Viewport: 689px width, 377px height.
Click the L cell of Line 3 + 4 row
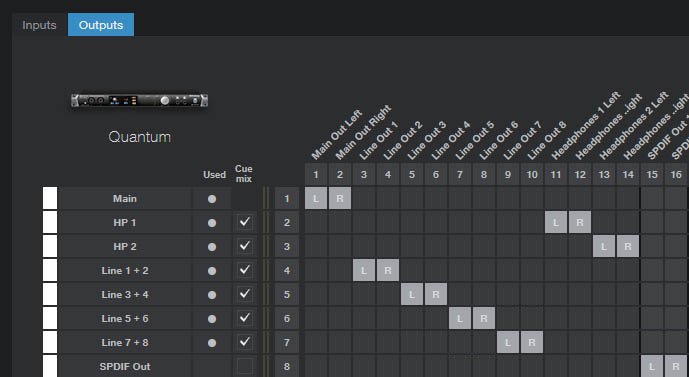tap(411, 294)
